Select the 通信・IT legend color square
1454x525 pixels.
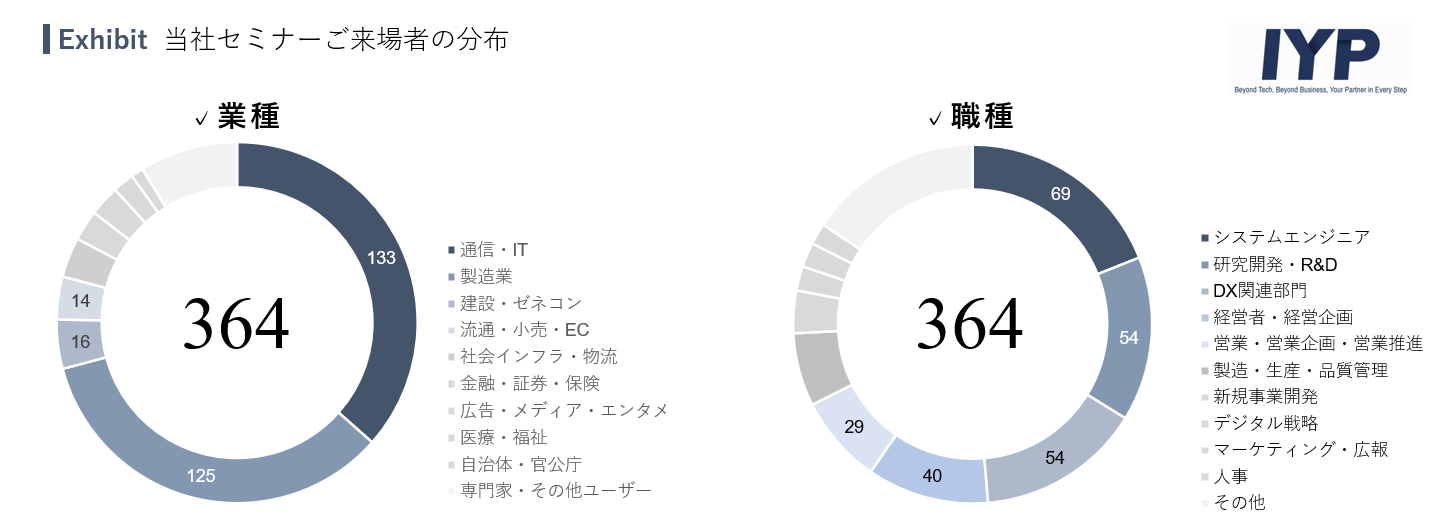click(451, 249)
